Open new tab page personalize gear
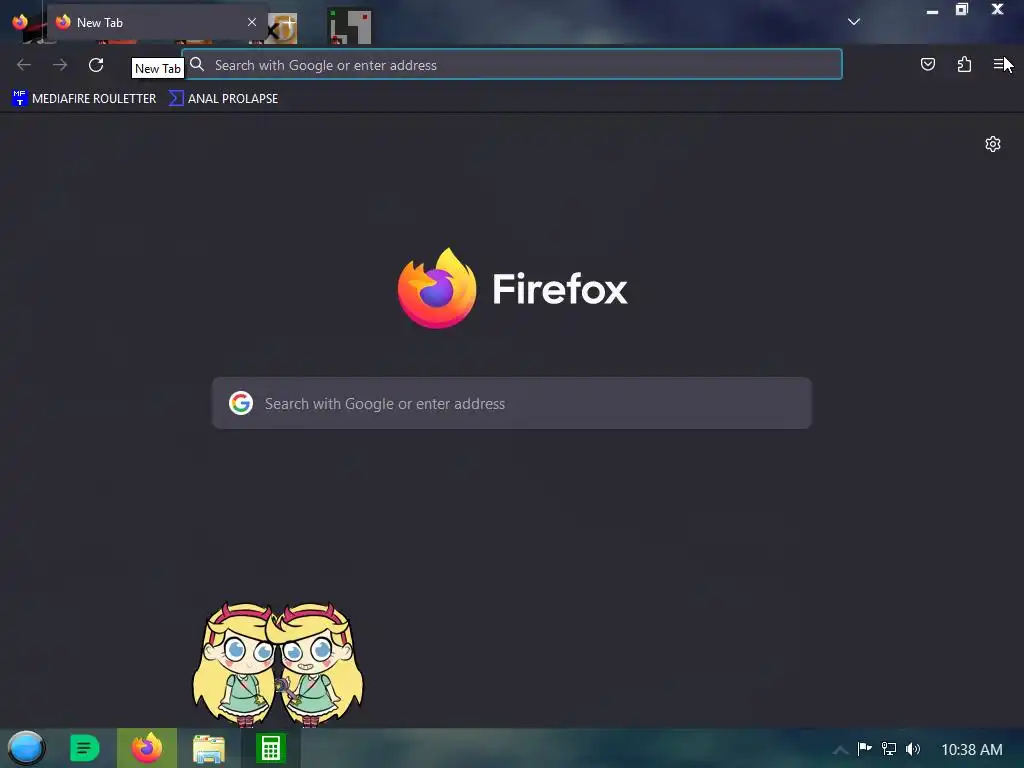This screenshot has width=1024, height=768. pos(993,144)
